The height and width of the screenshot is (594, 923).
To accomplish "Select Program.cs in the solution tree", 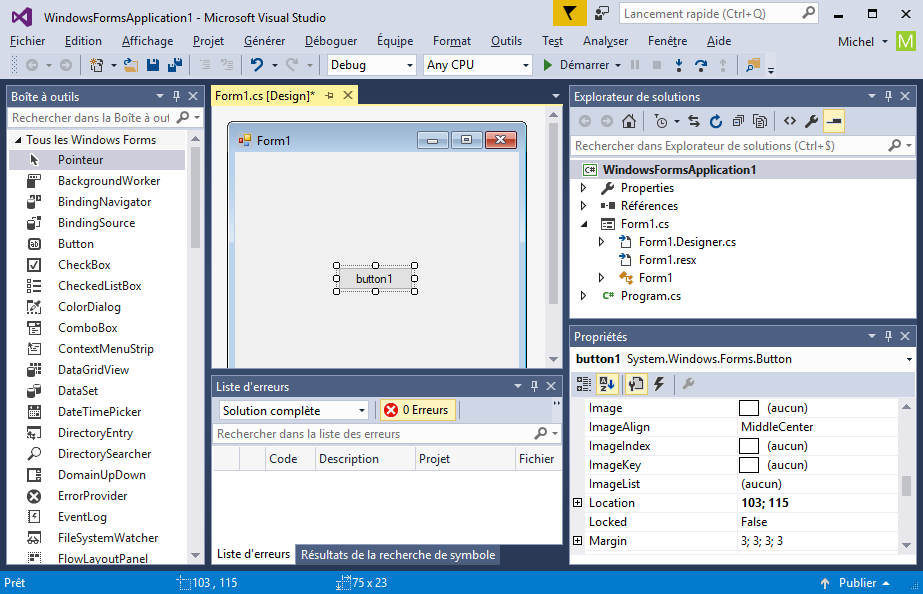I will [650, 296].
